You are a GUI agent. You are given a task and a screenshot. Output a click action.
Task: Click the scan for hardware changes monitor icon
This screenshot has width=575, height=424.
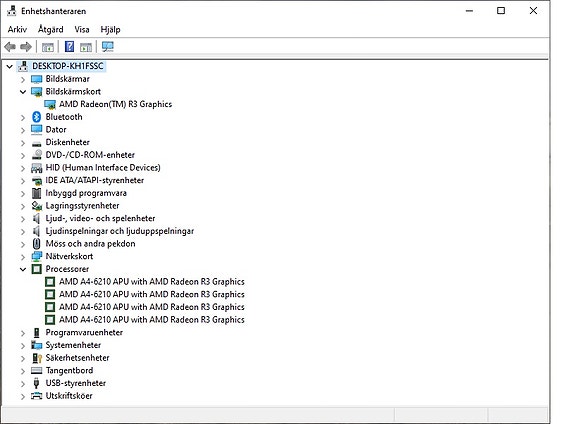[108, 47]
